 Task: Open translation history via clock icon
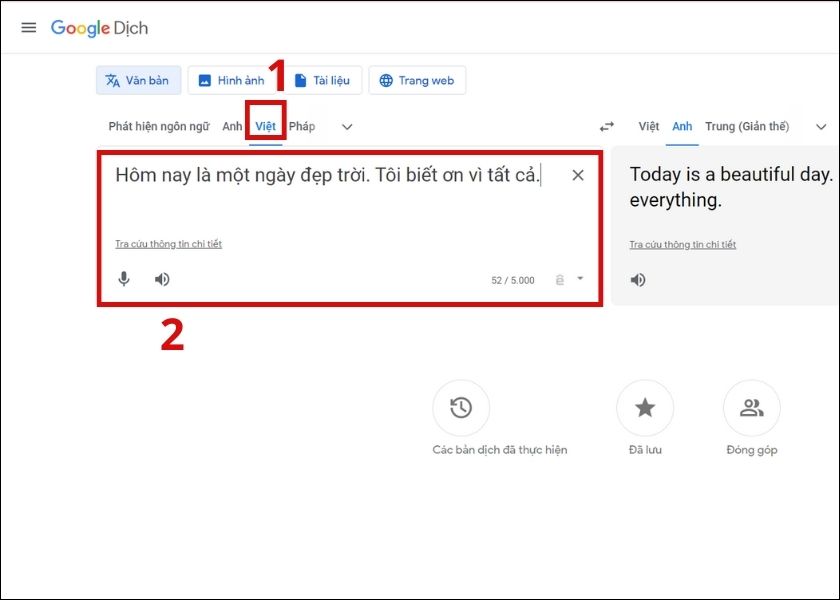tap(460, 407)
